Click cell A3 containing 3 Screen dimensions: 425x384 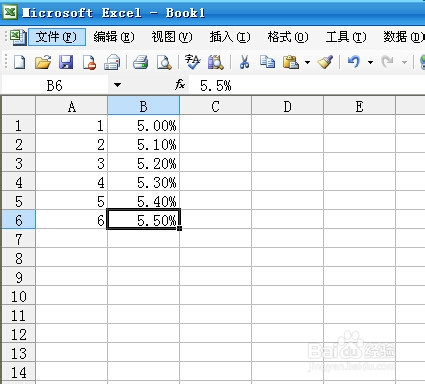72,163
